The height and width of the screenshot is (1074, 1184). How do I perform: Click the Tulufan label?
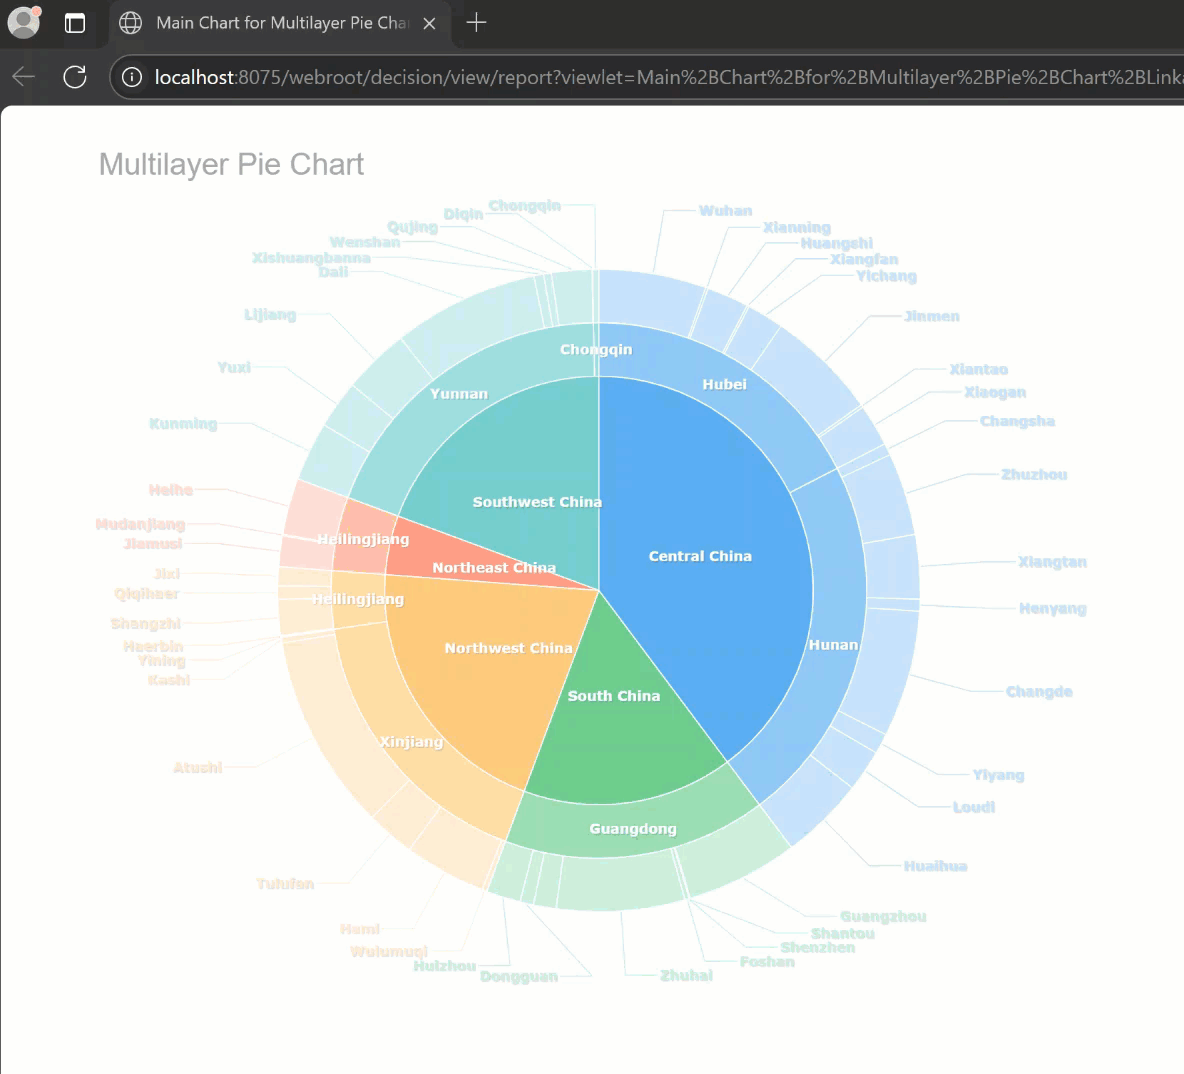(285, 884)
